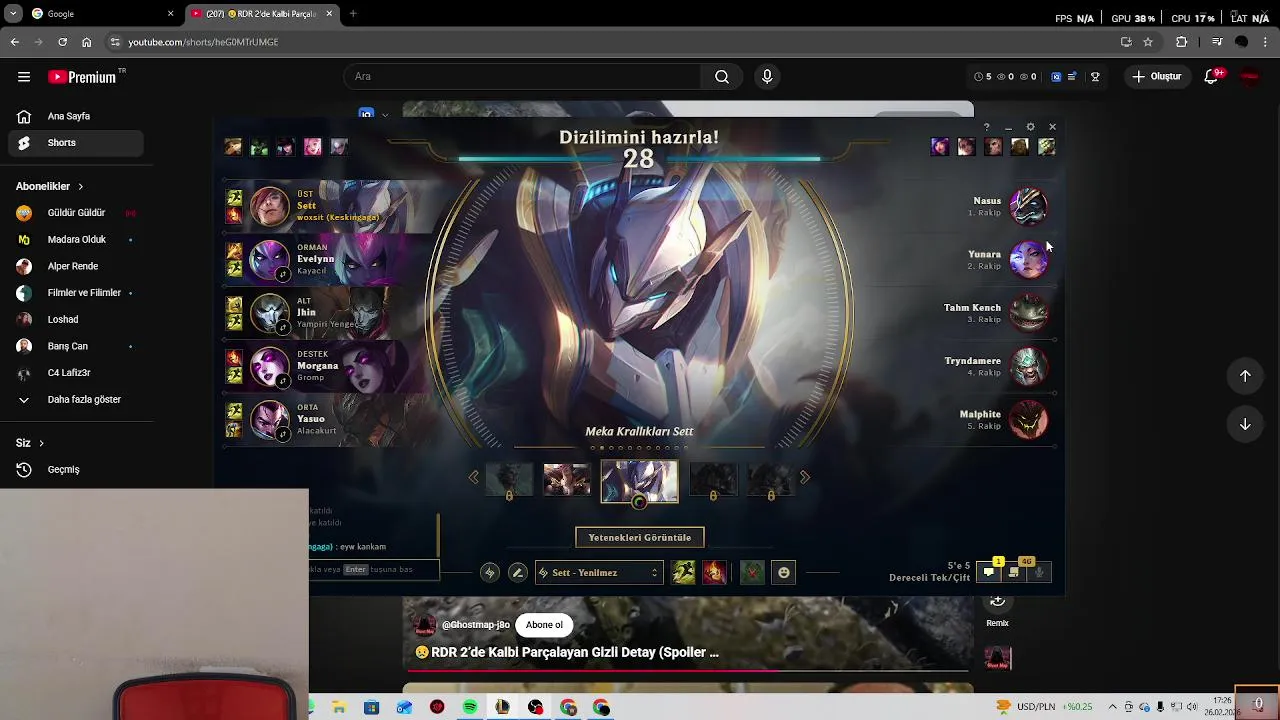Open @Ghostmap-j8o channel link
1280x720 pixels.
476,625
